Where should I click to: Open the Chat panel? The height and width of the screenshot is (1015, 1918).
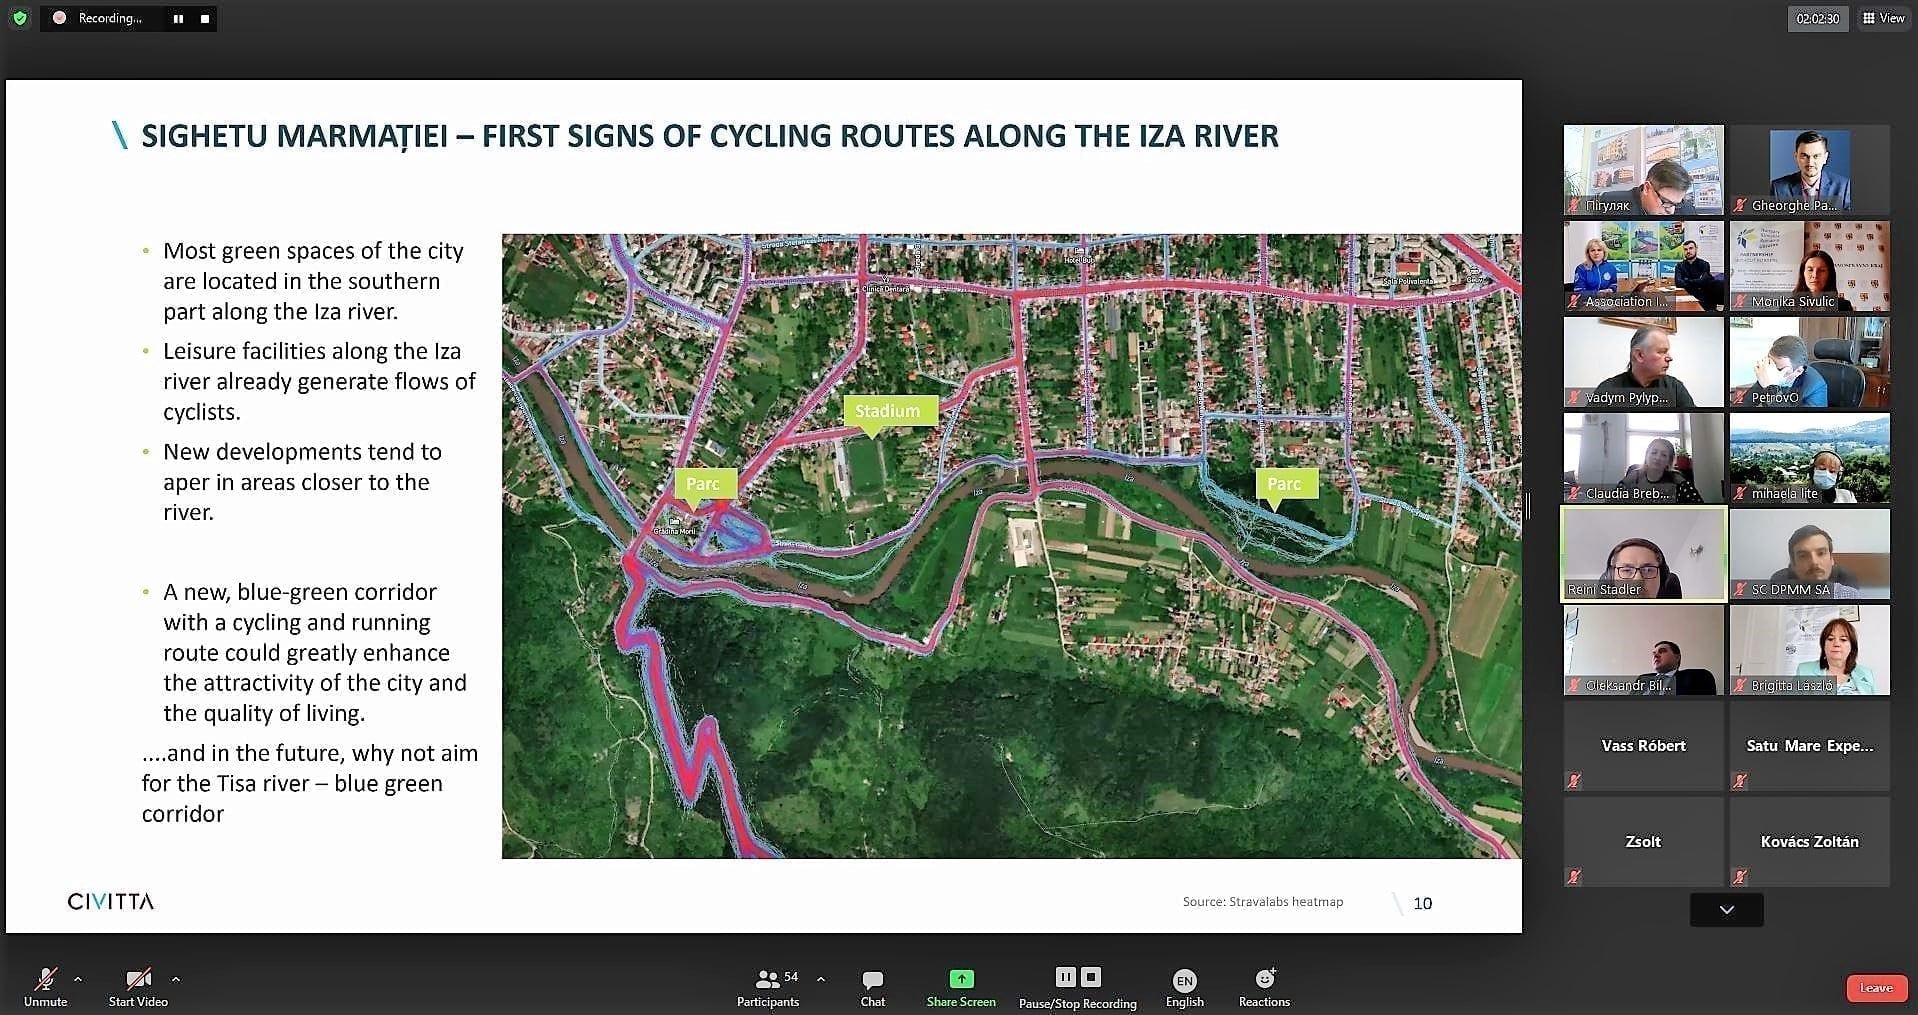click(872, 987)
